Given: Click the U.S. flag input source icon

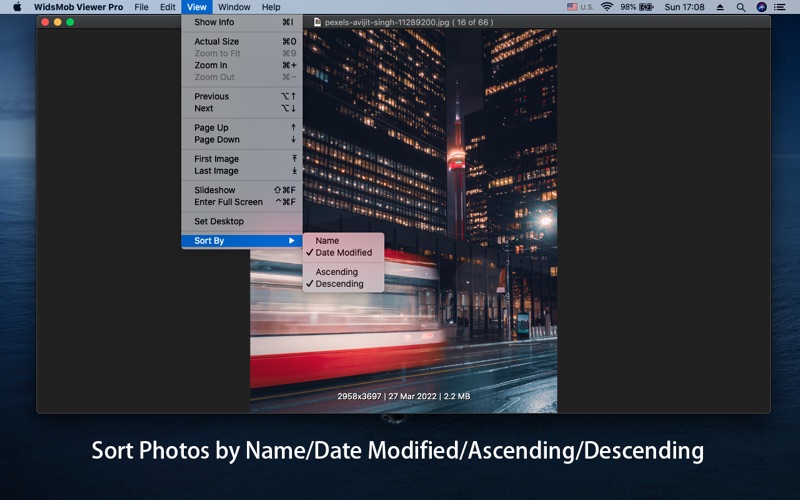Looking at the screenshot, I should (x=573, y=7).
